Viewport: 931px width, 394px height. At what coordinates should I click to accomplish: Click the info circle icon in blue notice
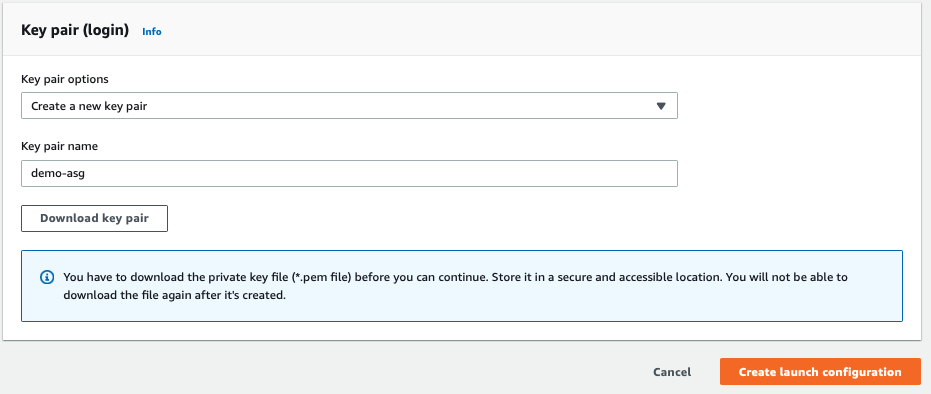46,277
